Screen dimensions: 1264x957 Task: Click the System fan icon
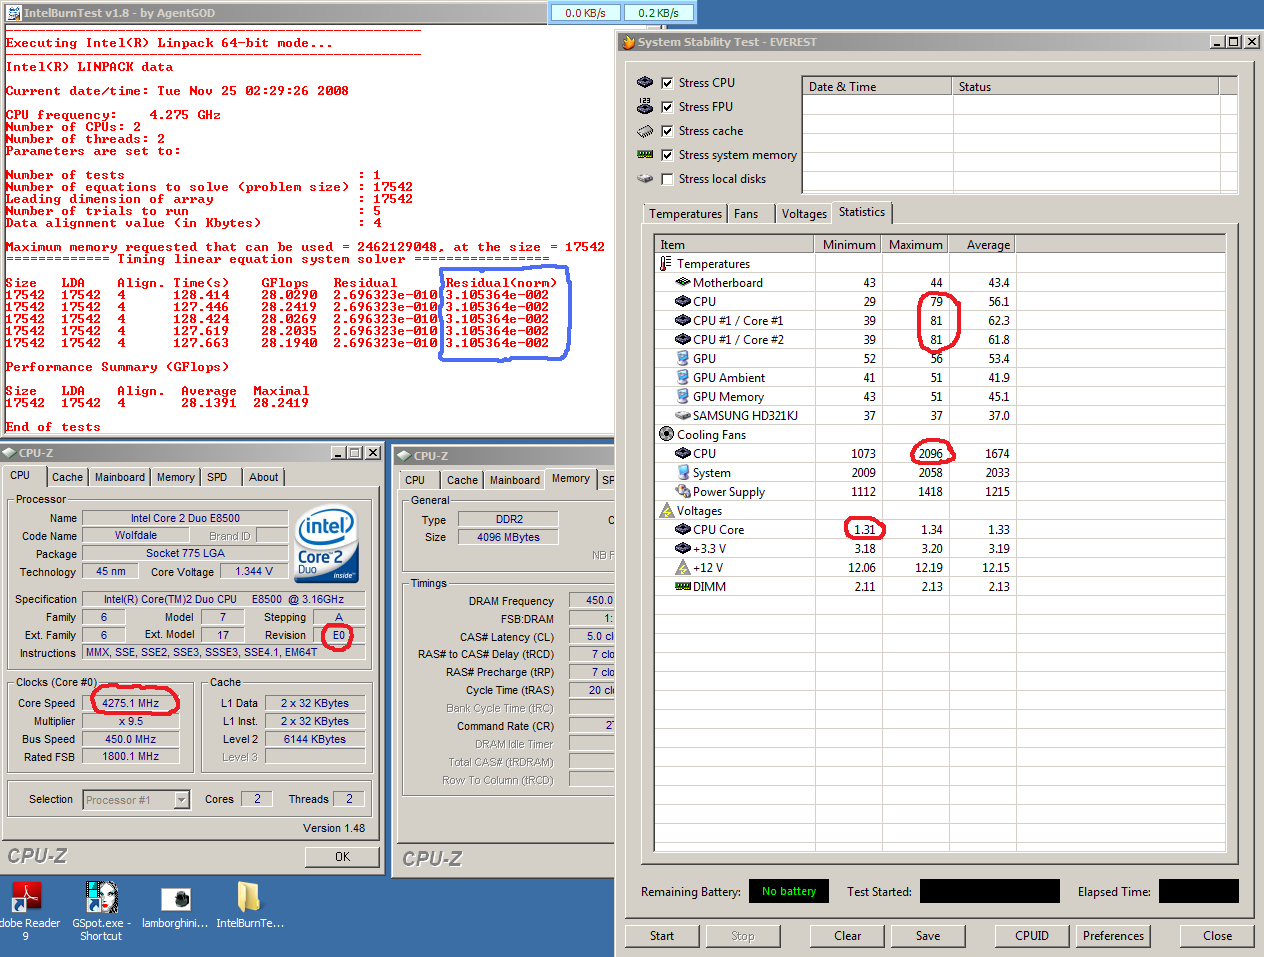683,473
